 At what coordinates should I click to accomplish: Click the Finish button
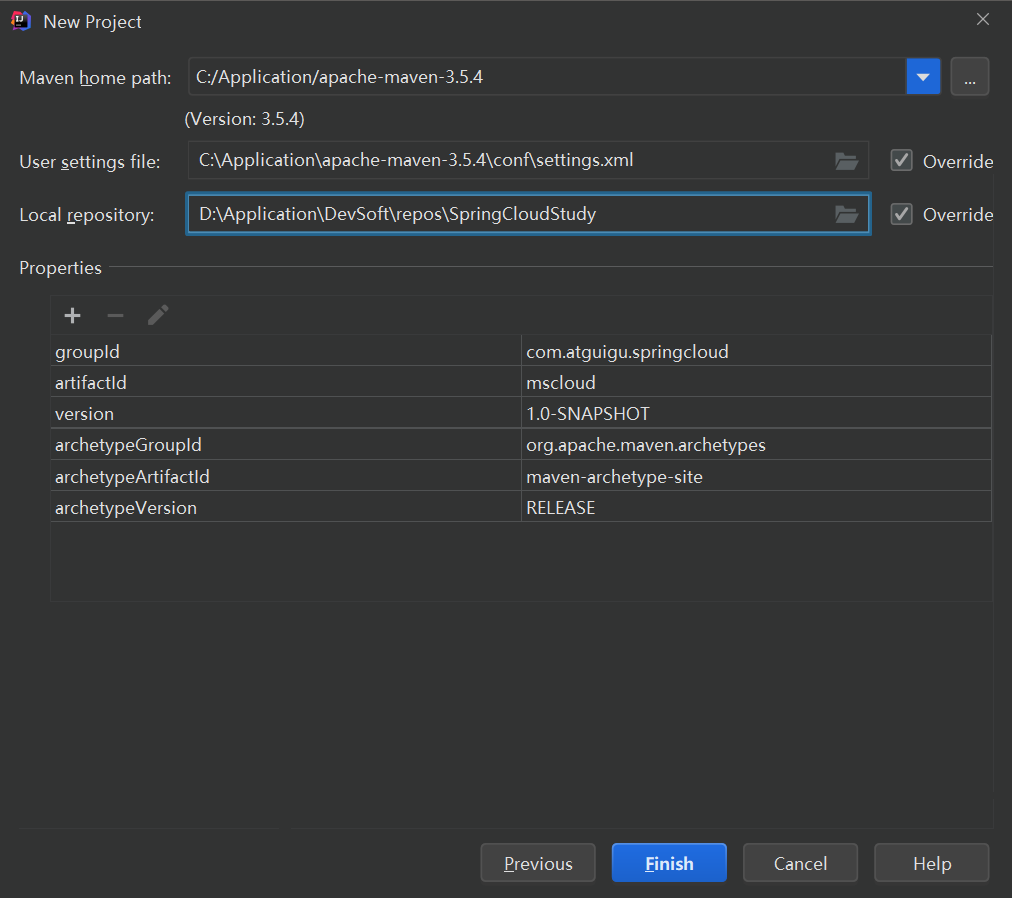pyautogui.click(x=669, y=863)
